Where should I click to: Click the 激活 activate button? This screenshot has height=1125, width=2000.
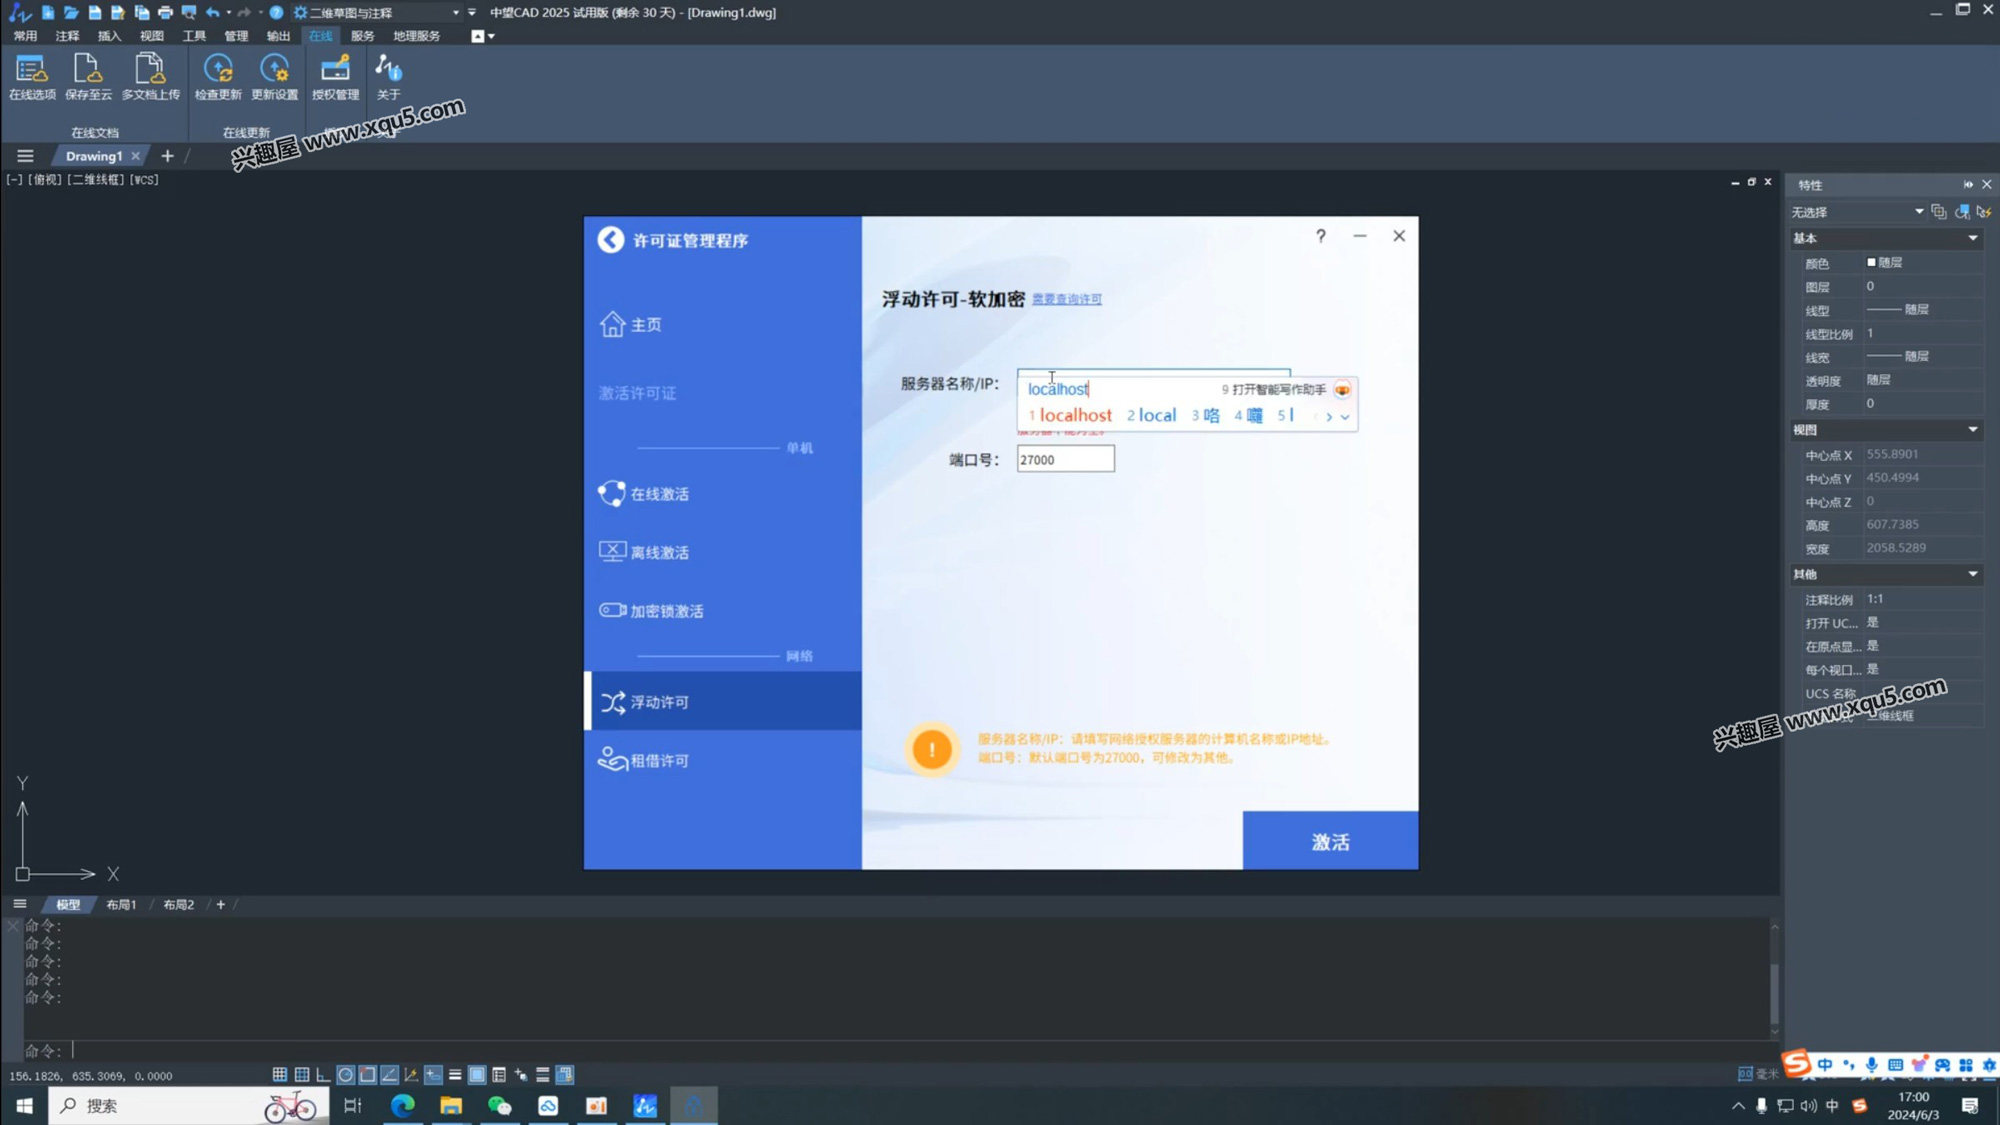1330,841
